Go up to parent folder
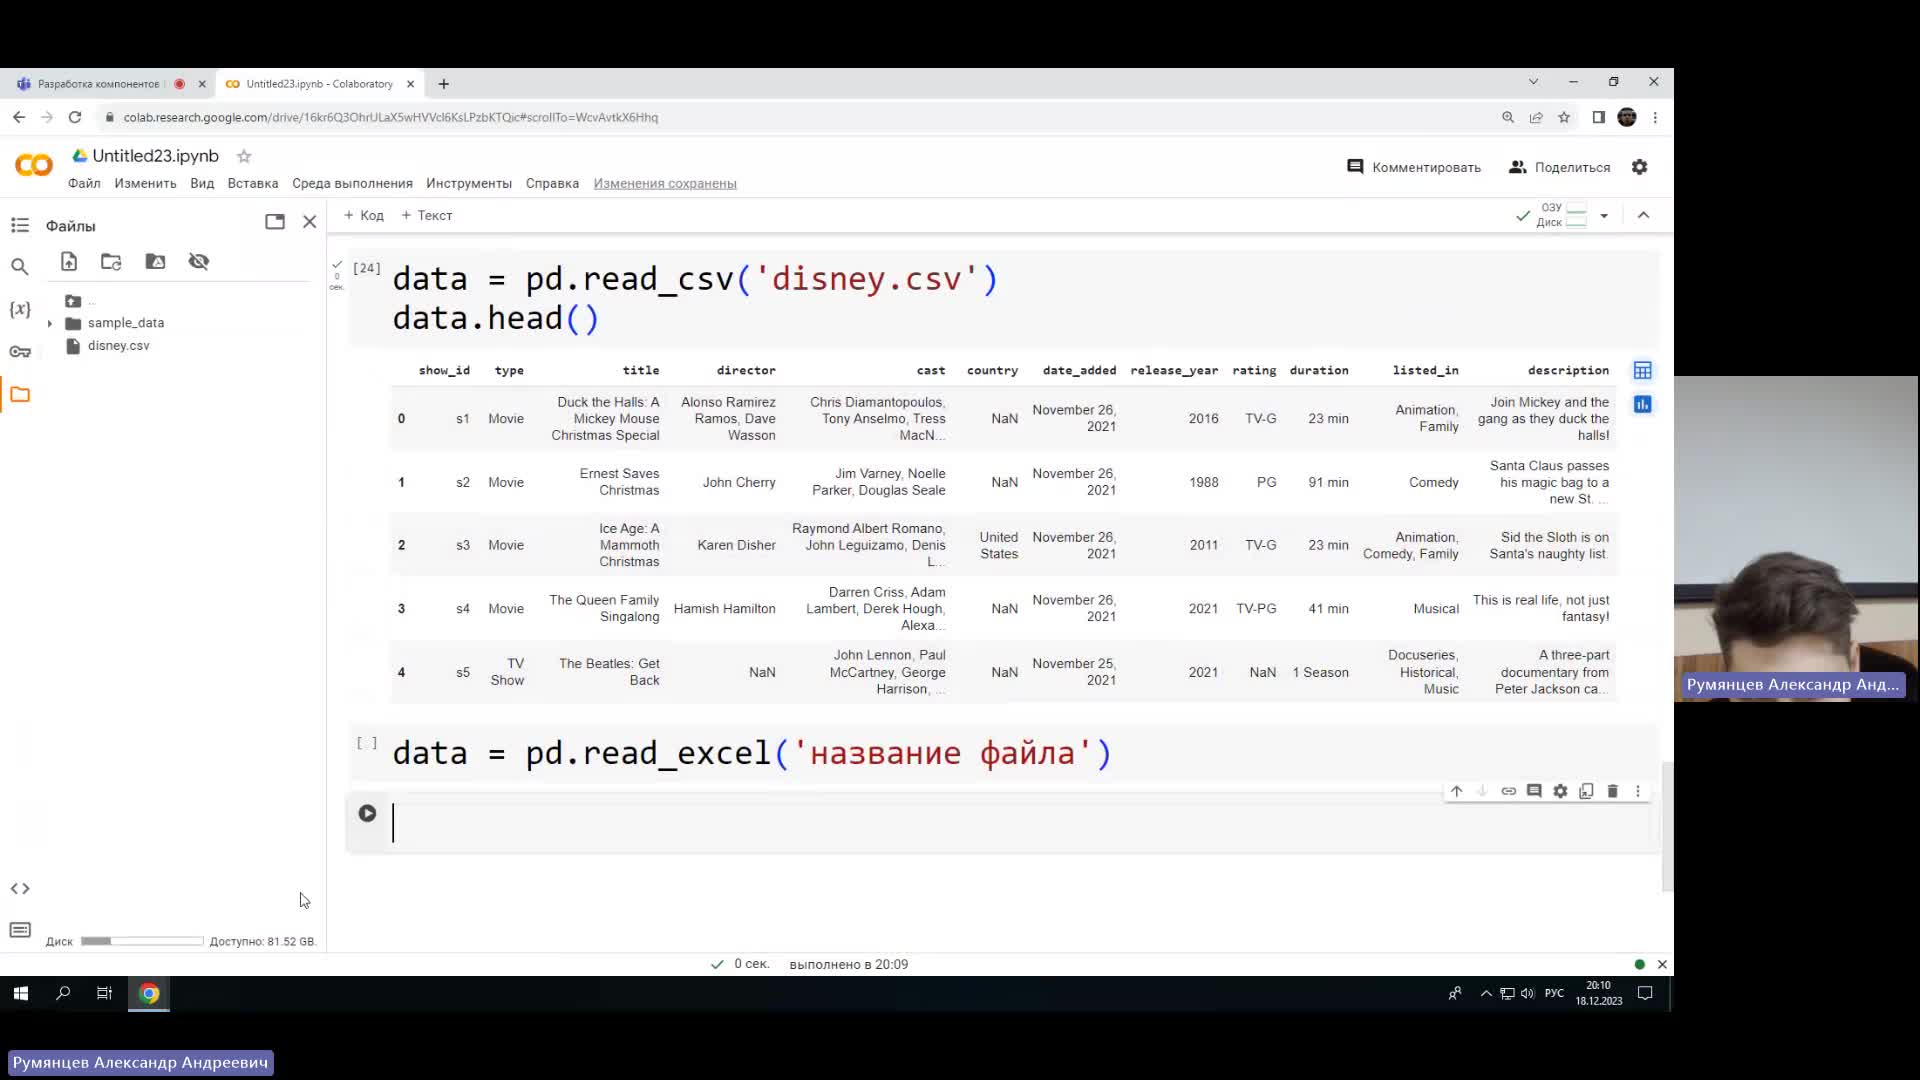The width and height of the screenshot is (1920, 1080). pyautogui.click(x=73, y=301)
